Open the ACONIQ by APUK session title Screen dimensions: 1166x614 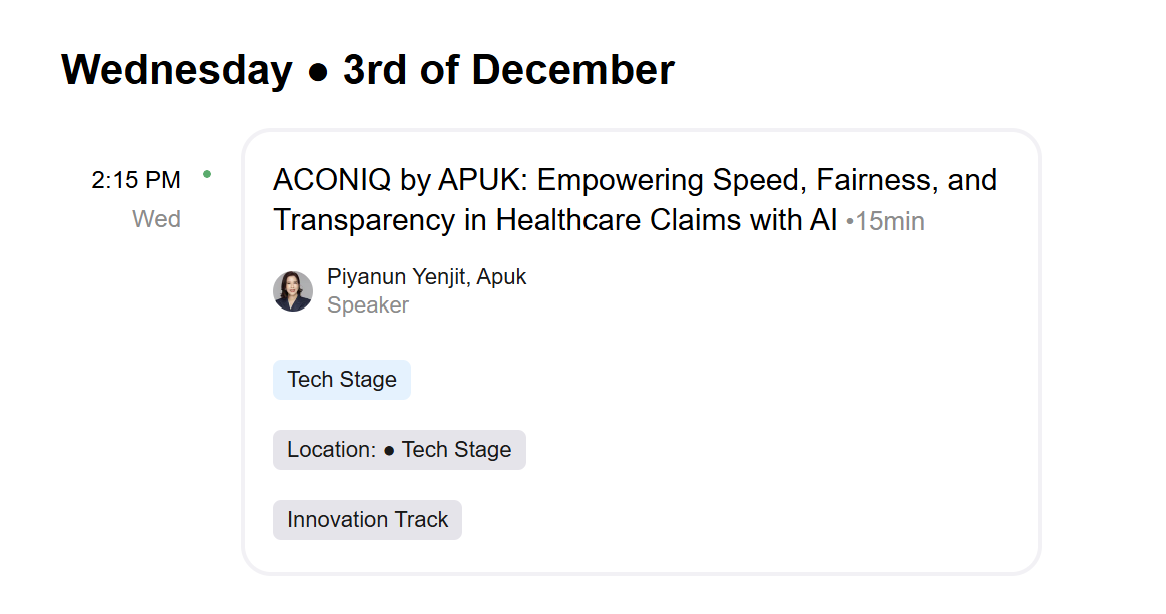tap(634, 181)
